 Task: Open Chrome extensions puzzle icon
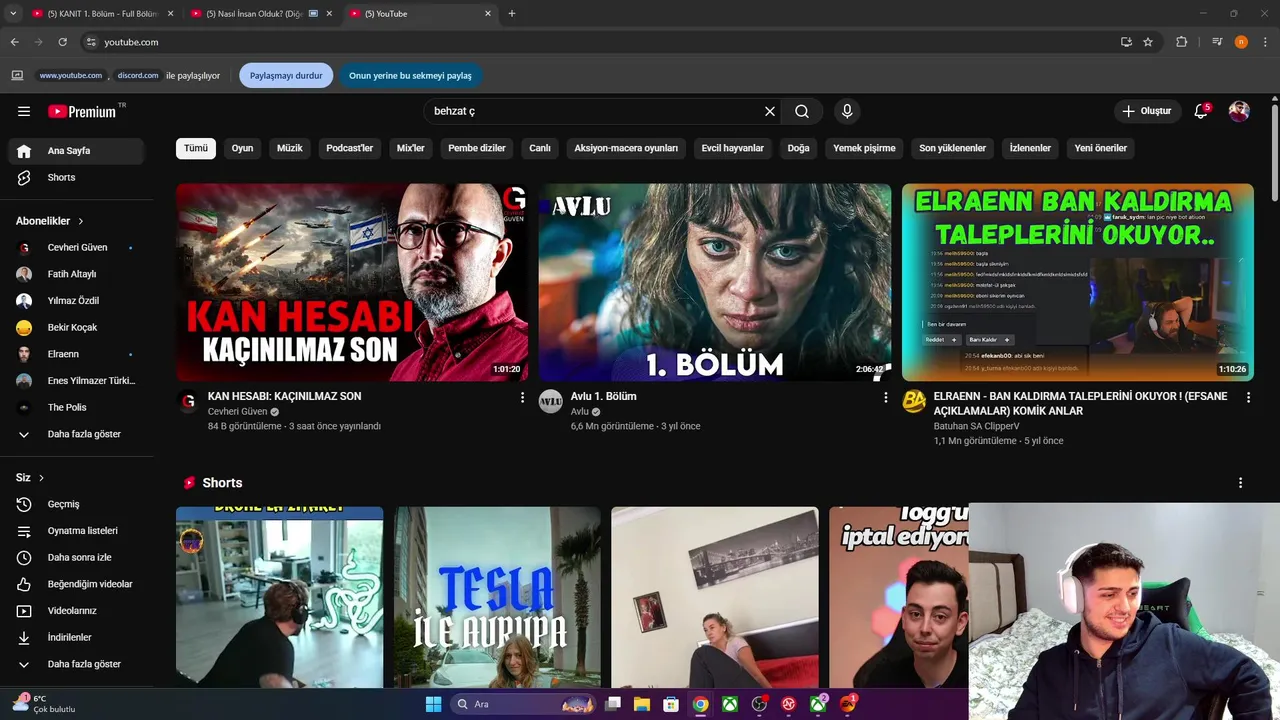1181,42
